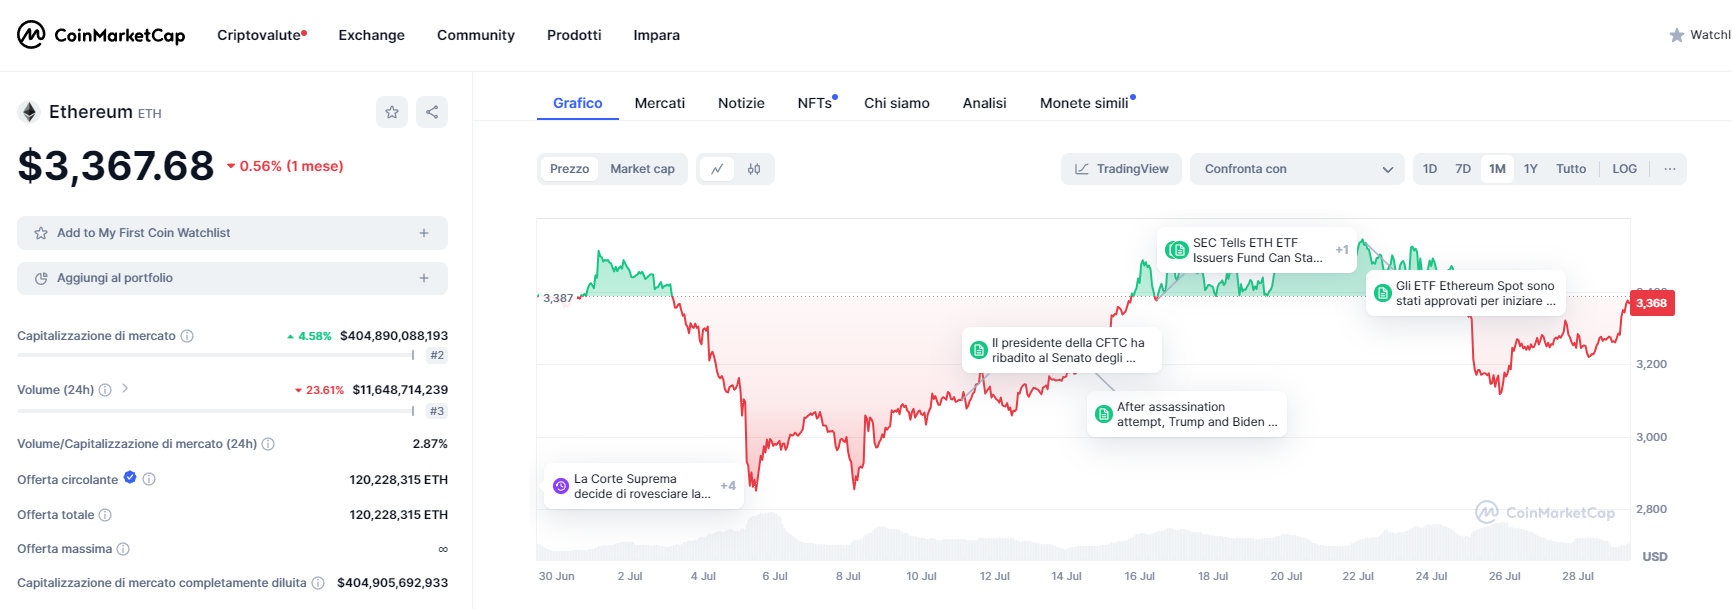This screenshot has height=609, width=1732.
Task: Switch to line chart view icon
Action: 717,169
